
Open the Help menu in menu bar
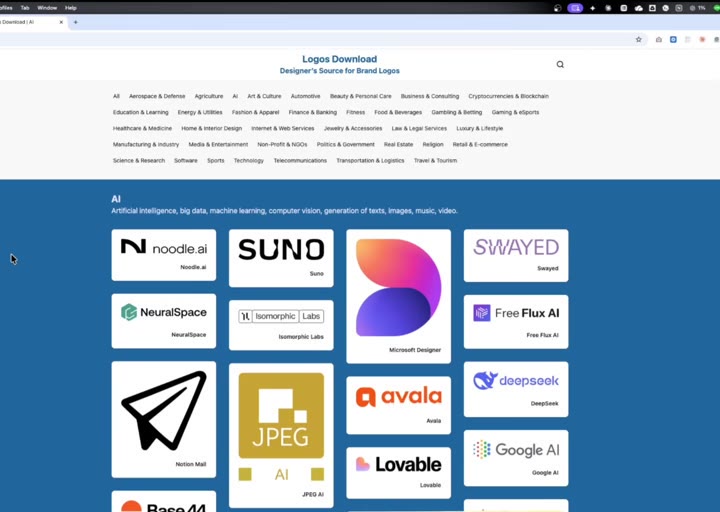point(70,8)
